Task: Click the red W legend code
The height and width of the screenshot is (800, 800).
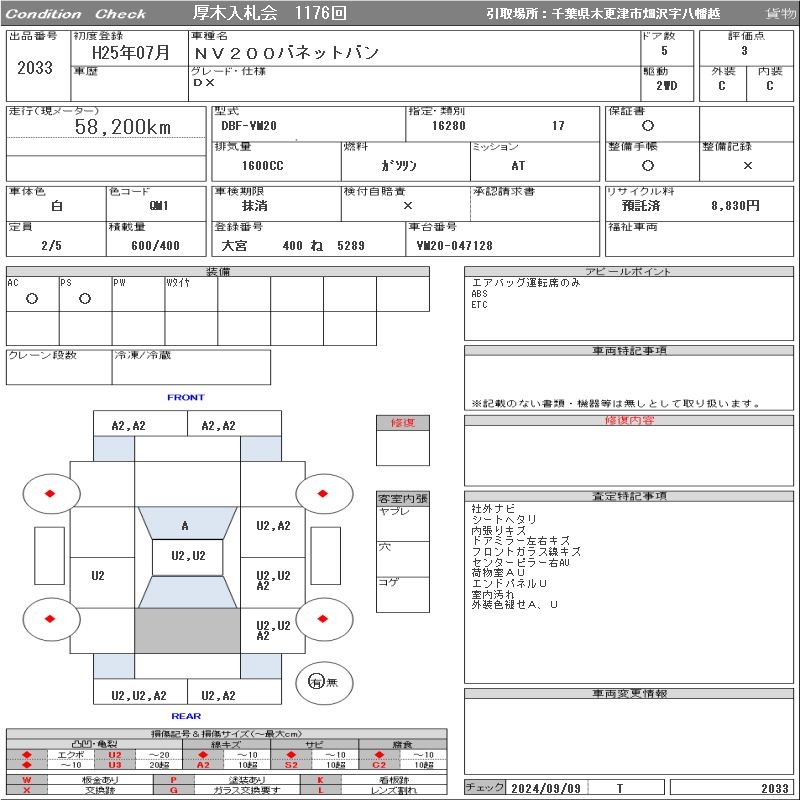Action: [27, 780]
